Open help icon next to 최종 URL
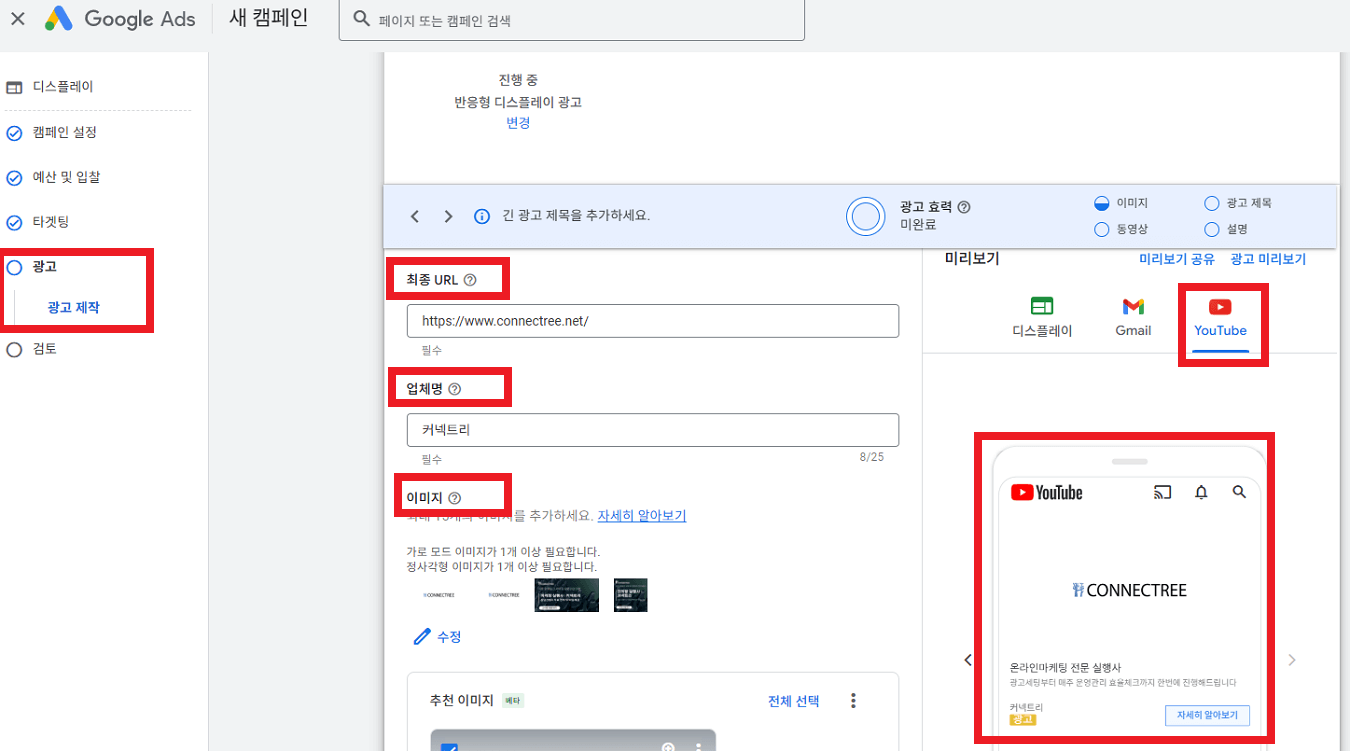The image size is (1350, 751). 470,280
